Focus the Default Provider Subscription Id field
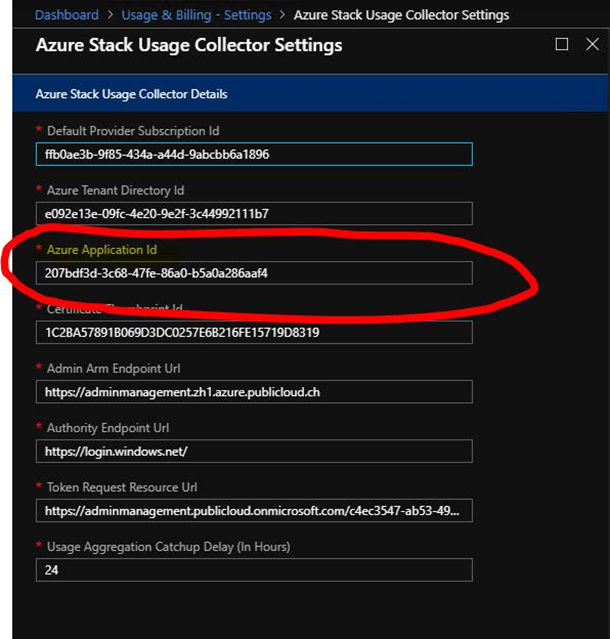Image resolution: width=610 pixels, height=639 pixels. tap(254, 154)
